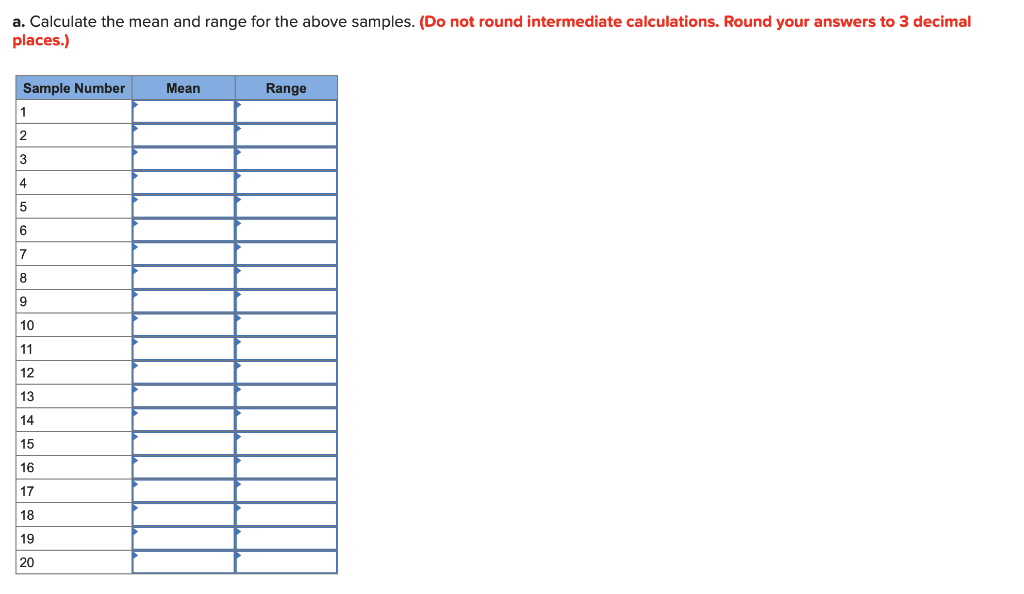Image resolution: width=1024 pixels, height=594 pixels.
Task: Click the blue comment marker in Sample 2's Mean cell
Action: [134, 130]
